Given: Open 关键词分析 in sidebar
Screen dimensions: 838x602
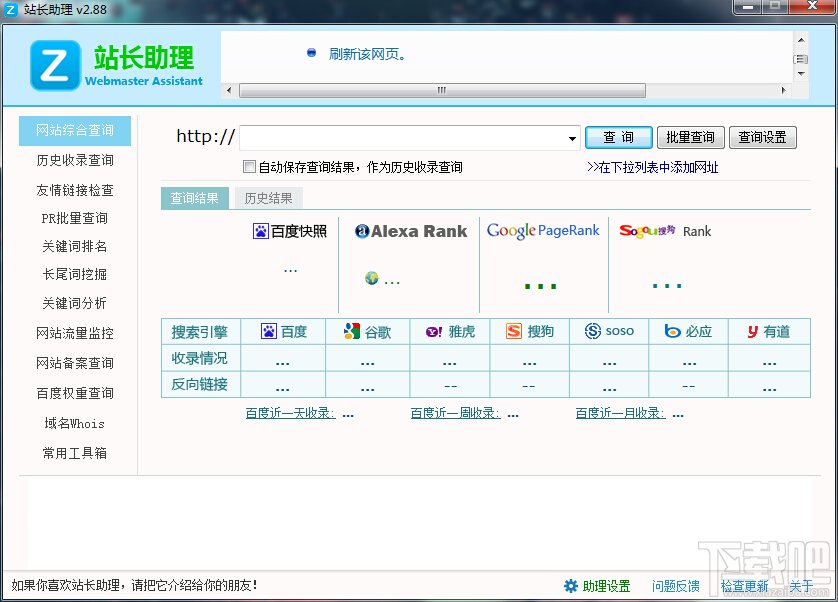Looking at the screenshot, I should (75, 303).
